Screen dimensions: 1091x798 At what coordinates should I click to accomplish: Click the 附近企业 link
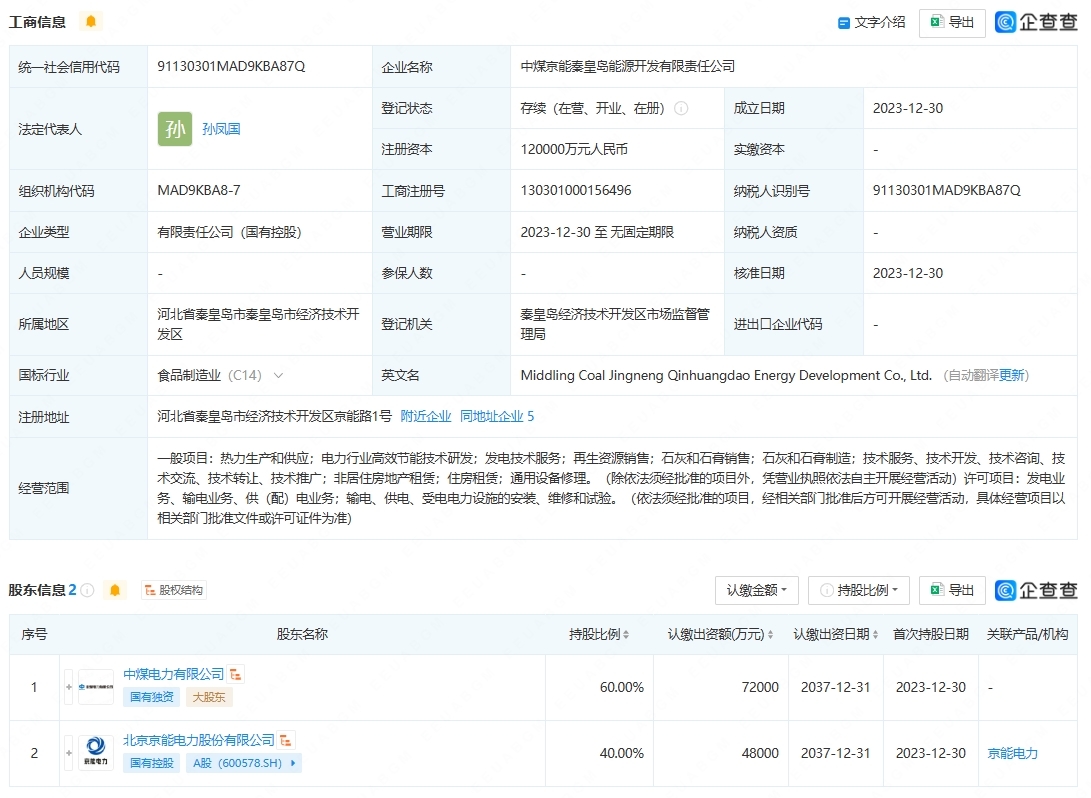click(426, 416)
